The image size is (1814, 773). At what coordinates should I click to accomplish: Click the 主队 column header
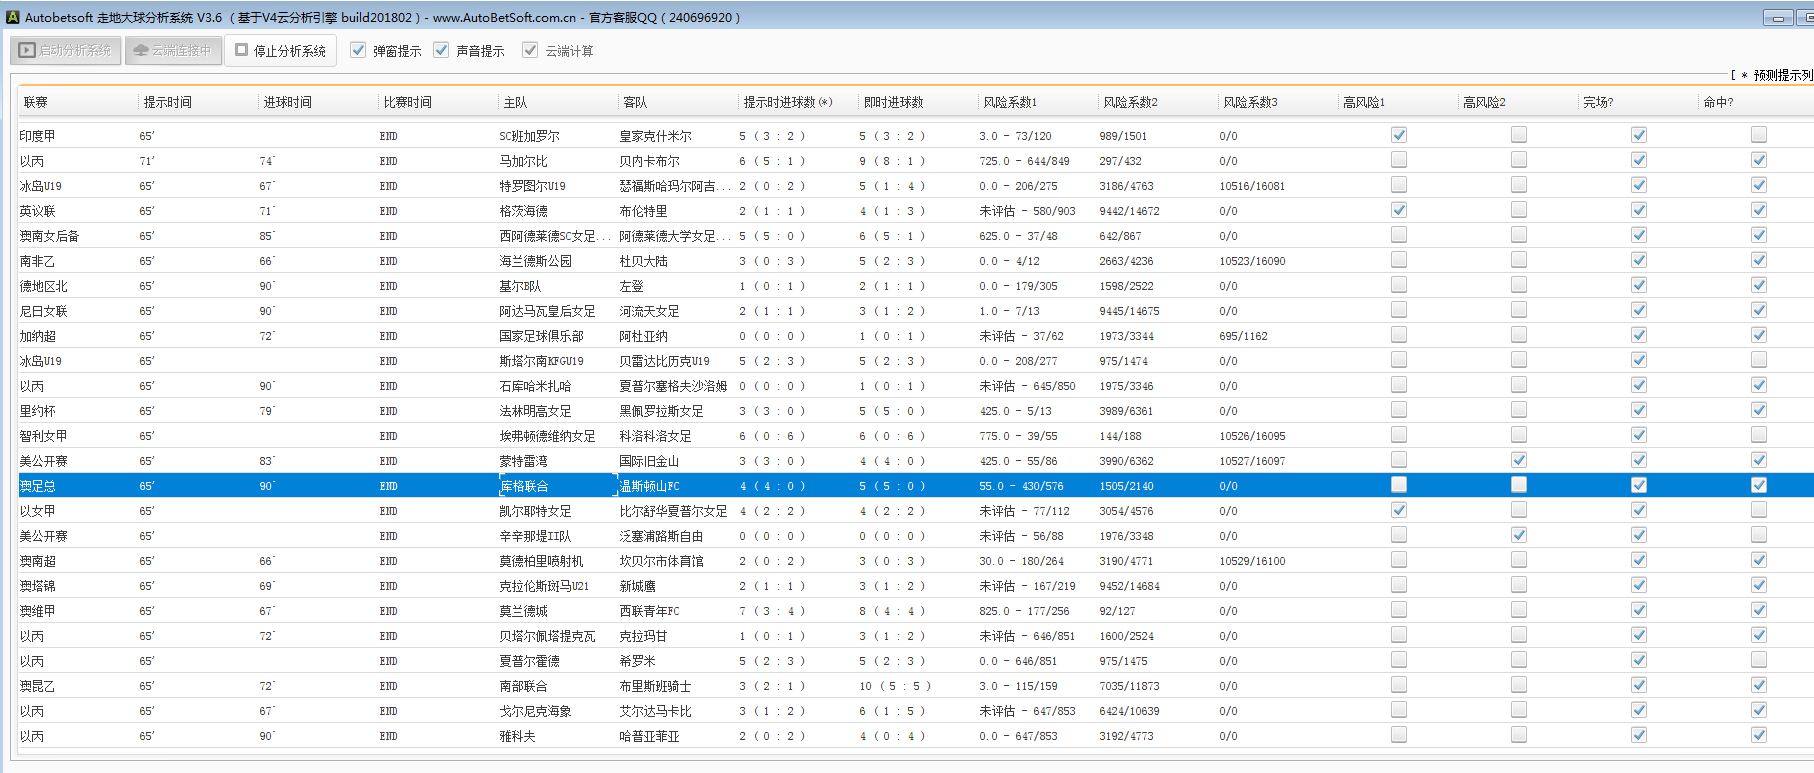pyautogui.click(x=515, y=102)
